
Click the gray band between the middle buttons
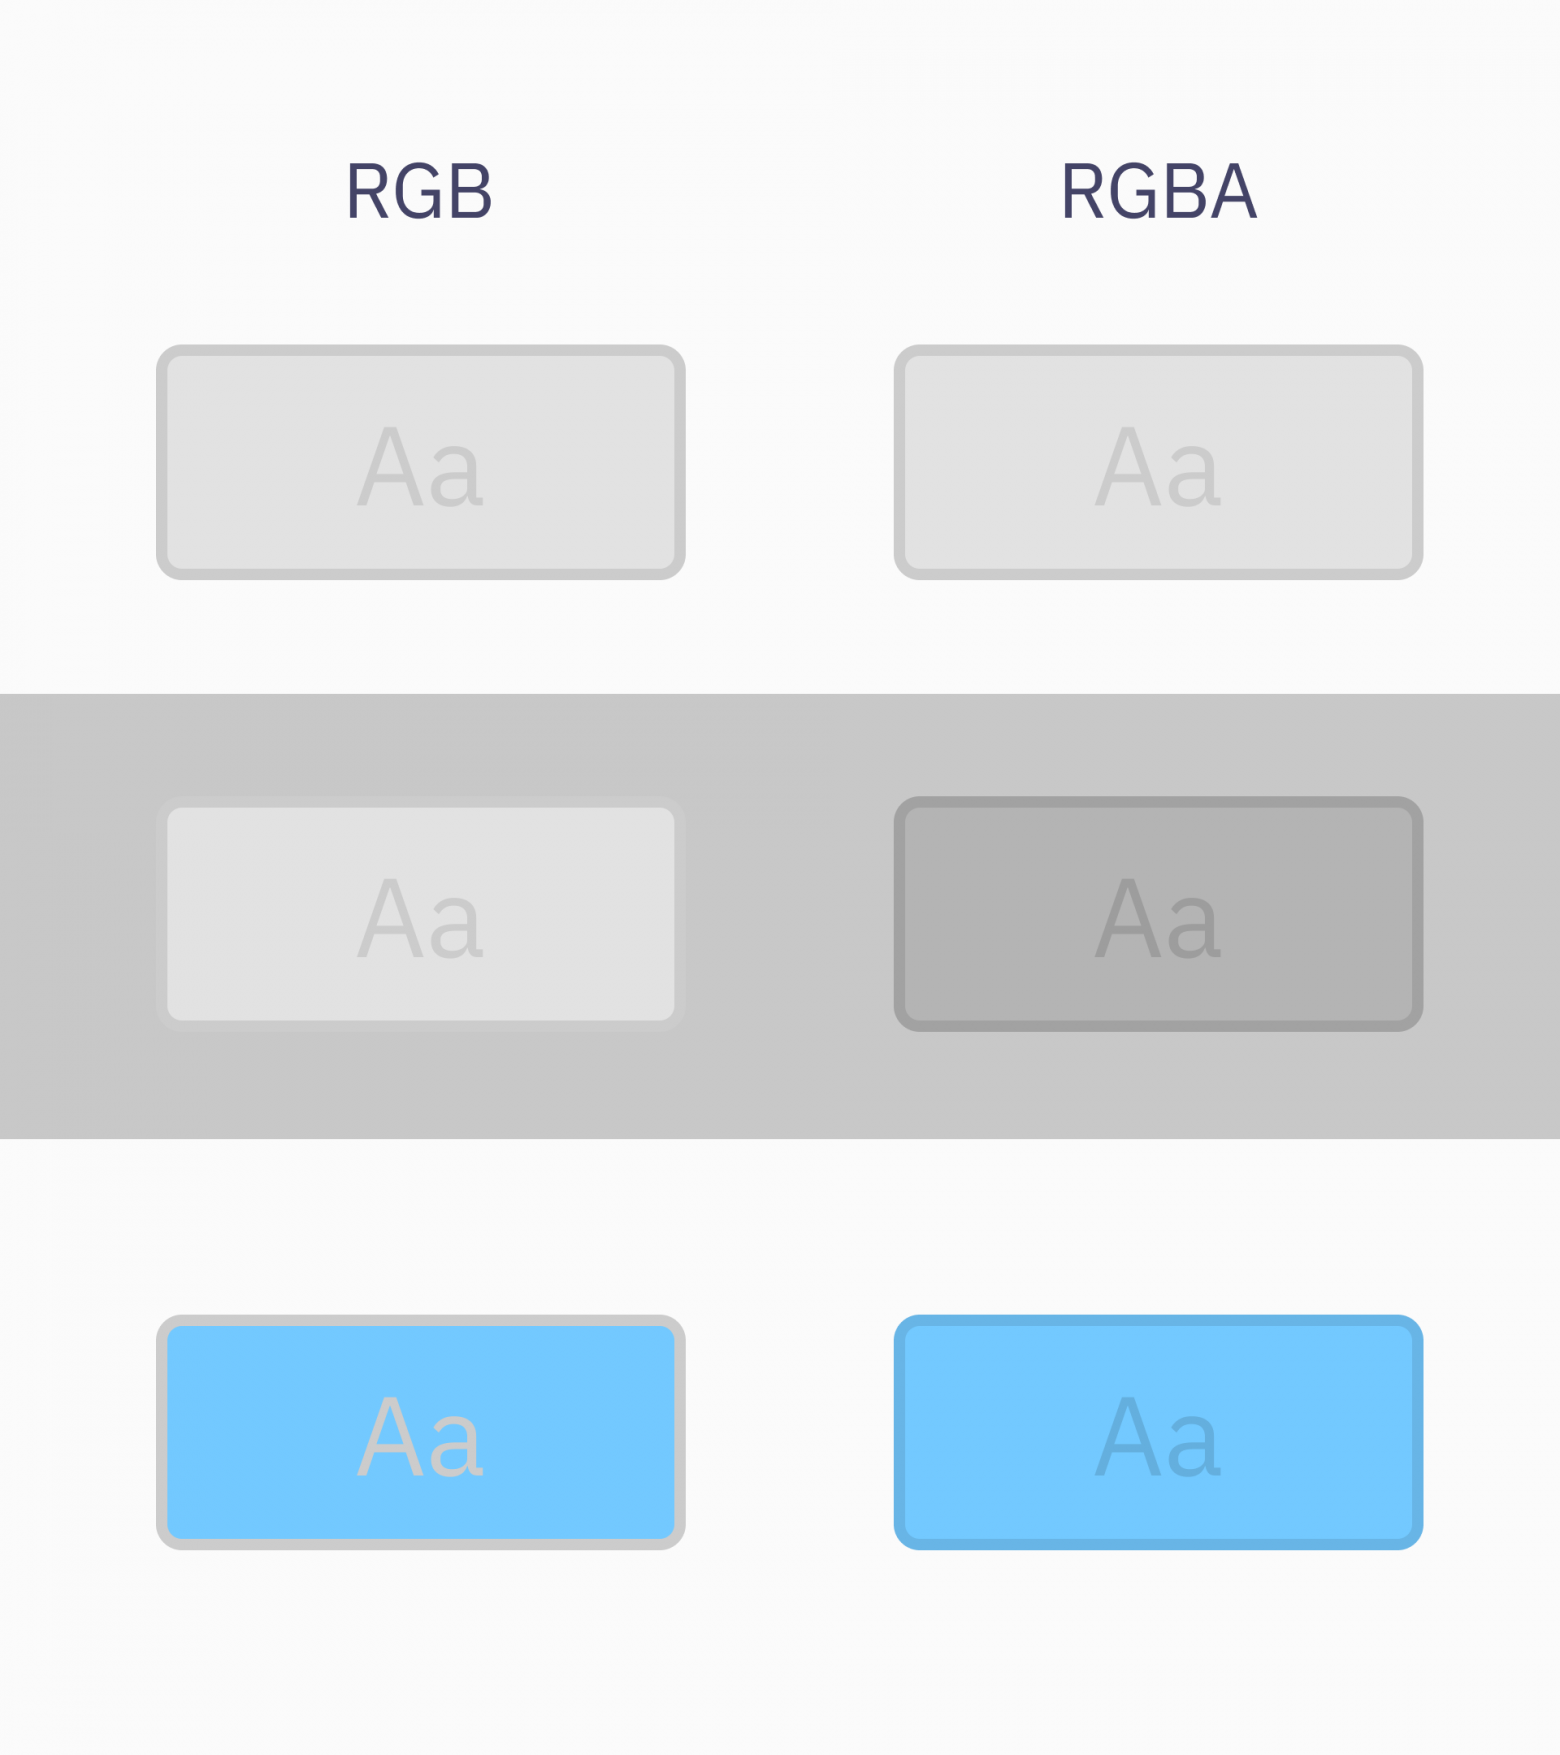pos(790,915)
